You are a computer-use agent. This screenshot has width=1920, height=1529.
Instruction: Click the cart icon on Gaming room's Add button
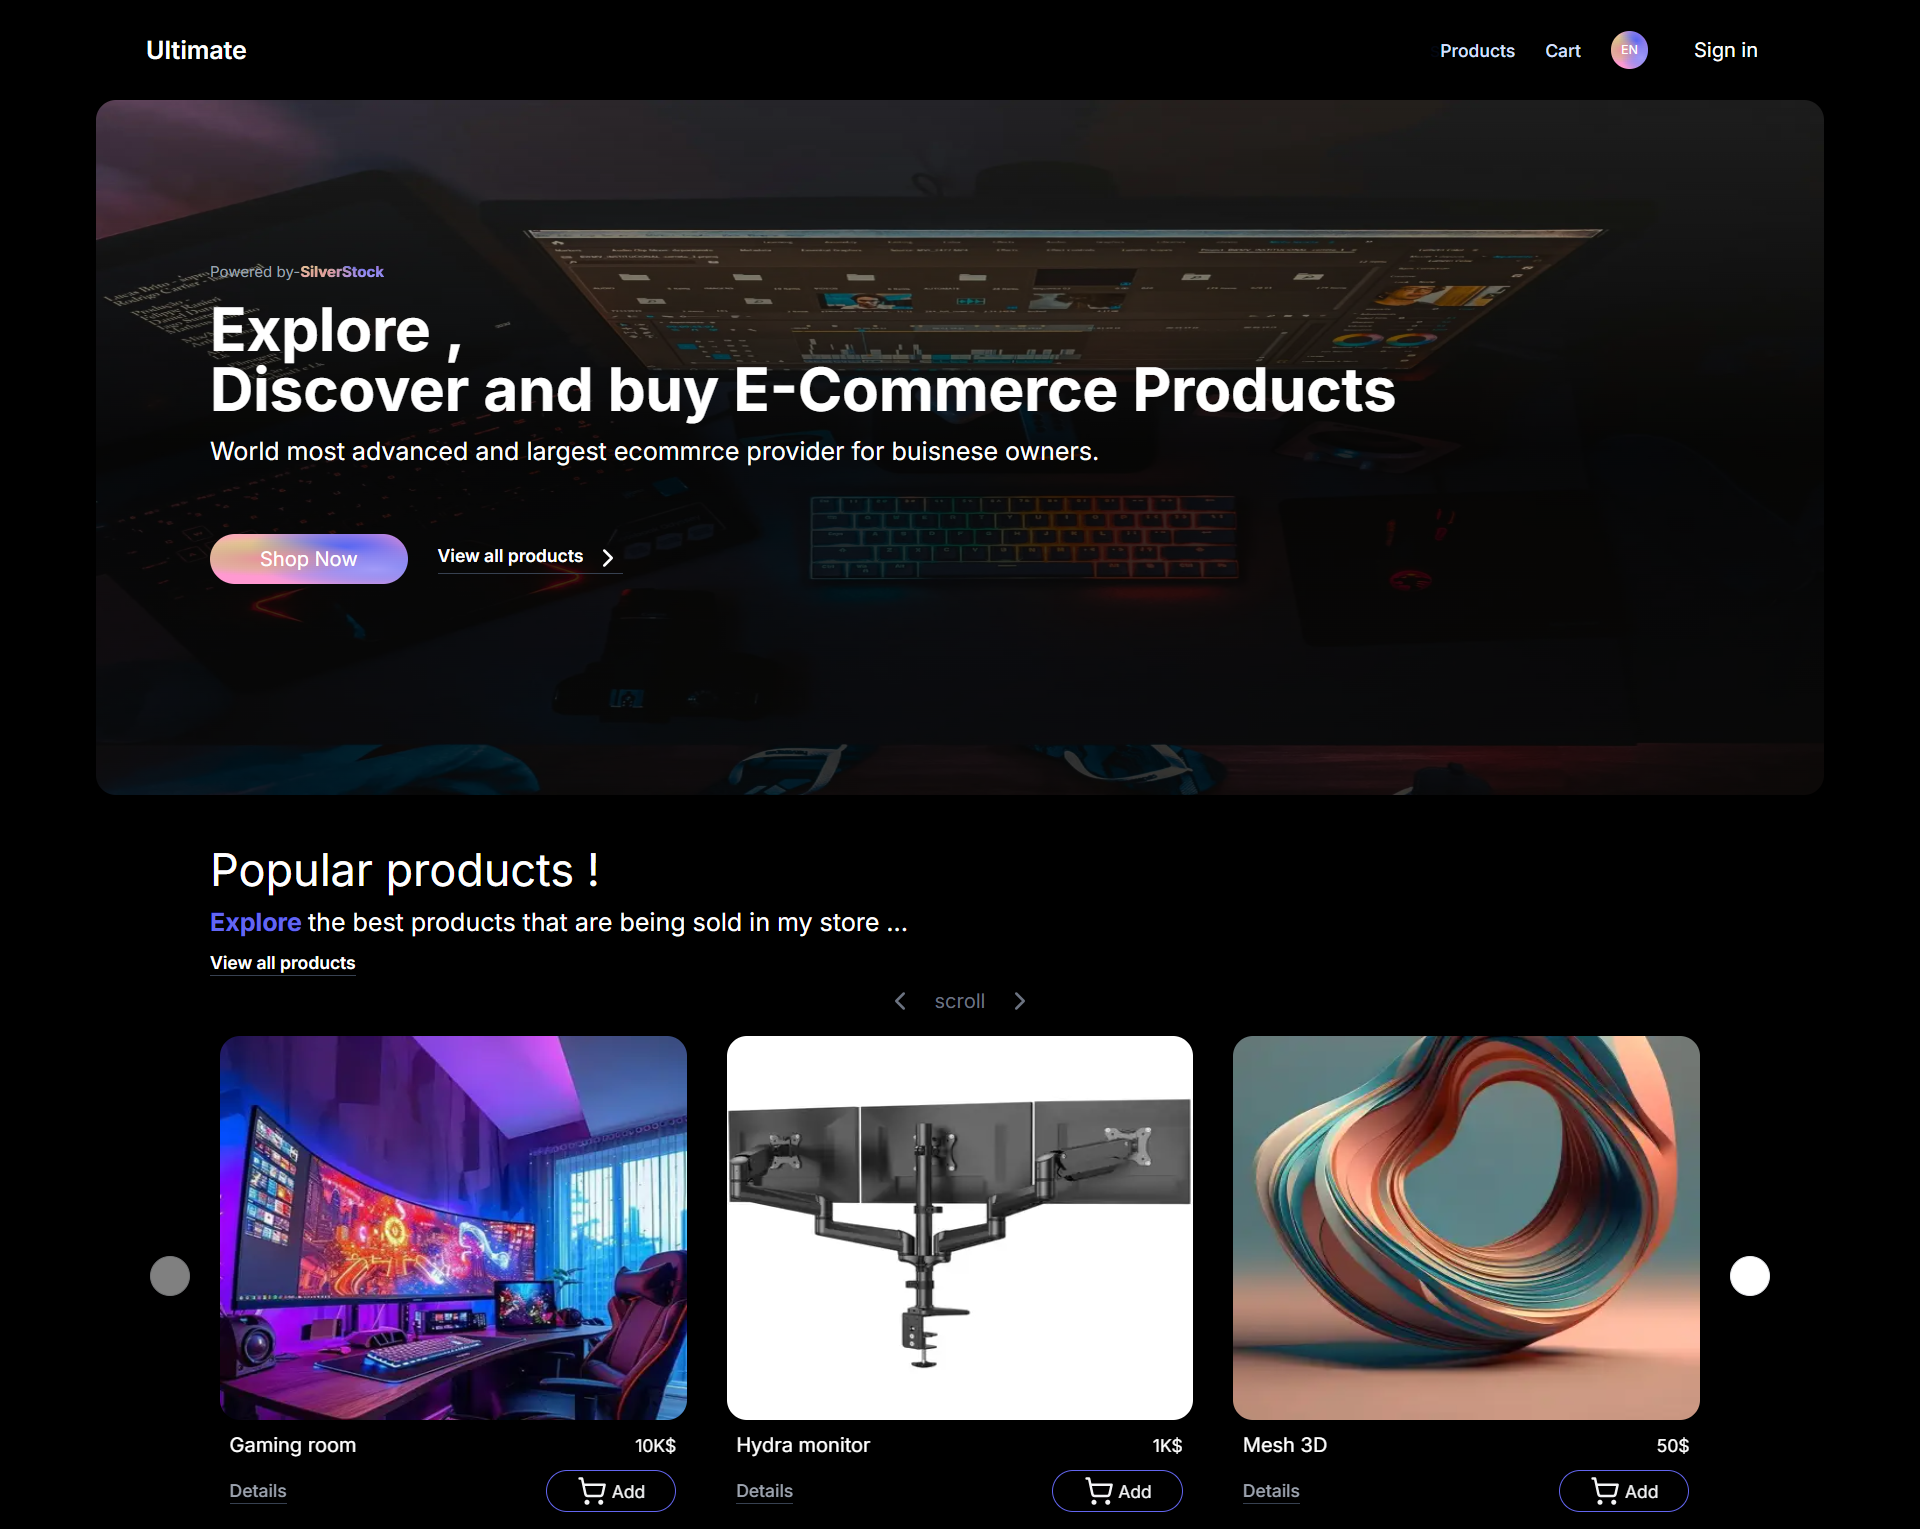tap(592, 1491)
